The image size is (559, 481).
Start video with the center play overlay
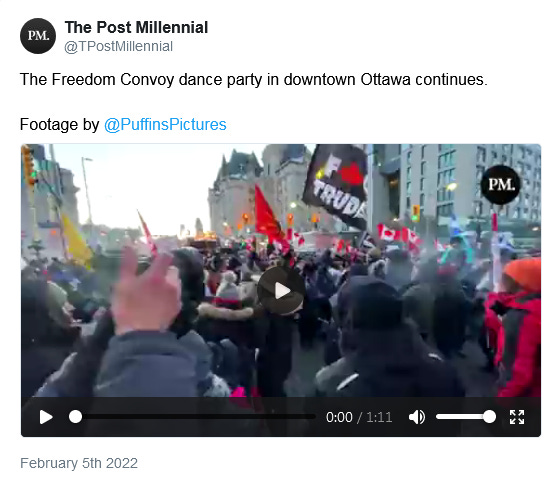click(281, 291)
